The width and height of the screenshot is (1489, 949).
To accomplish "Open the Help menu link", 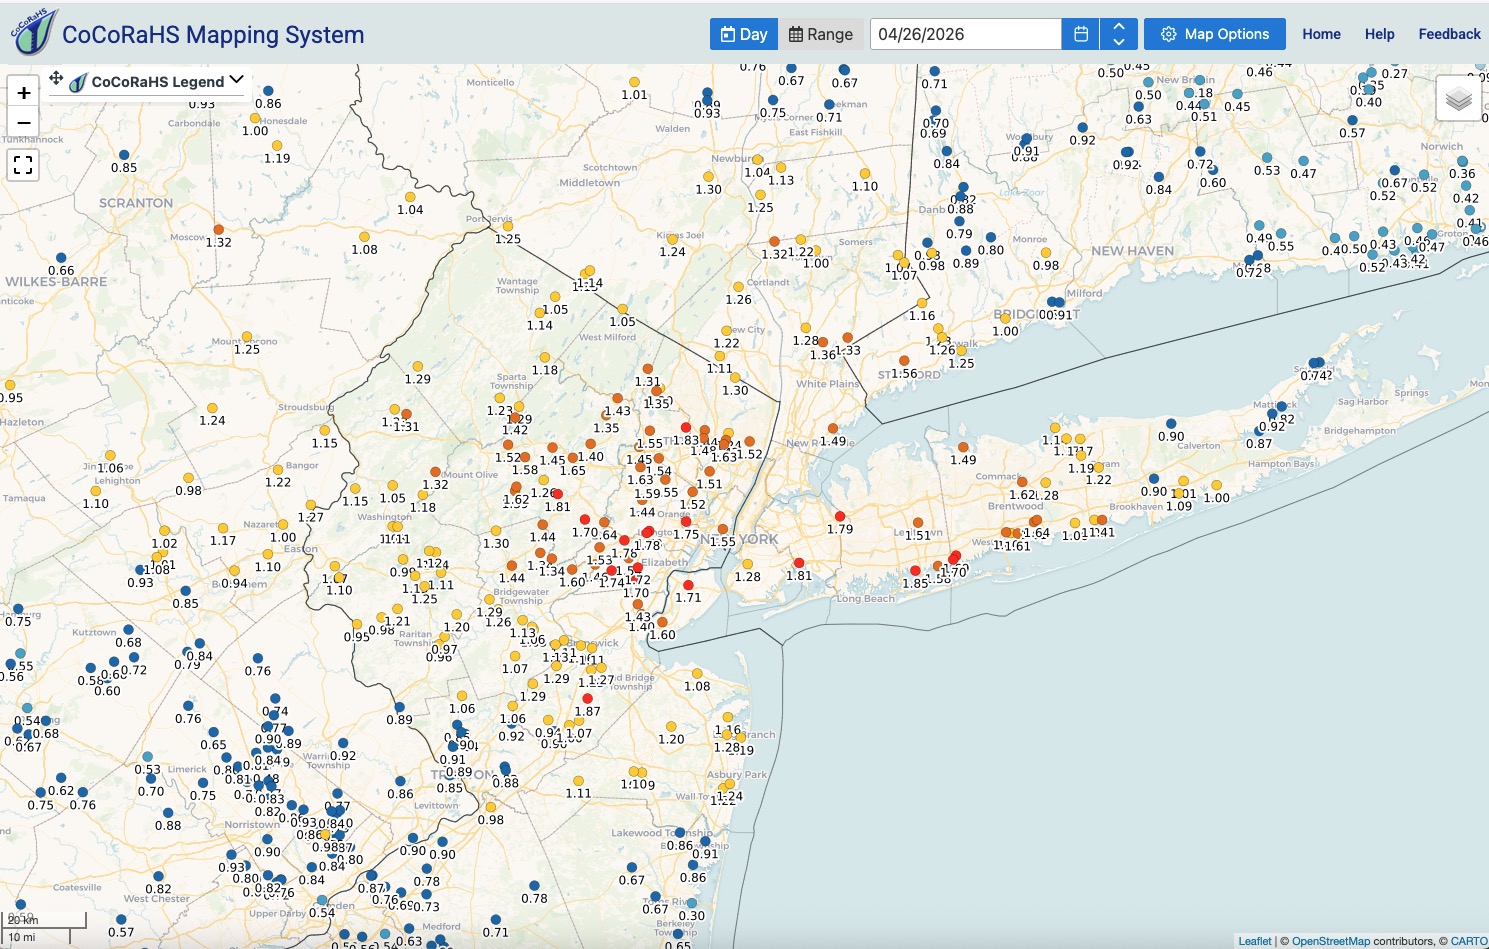I will (1379, 34).
